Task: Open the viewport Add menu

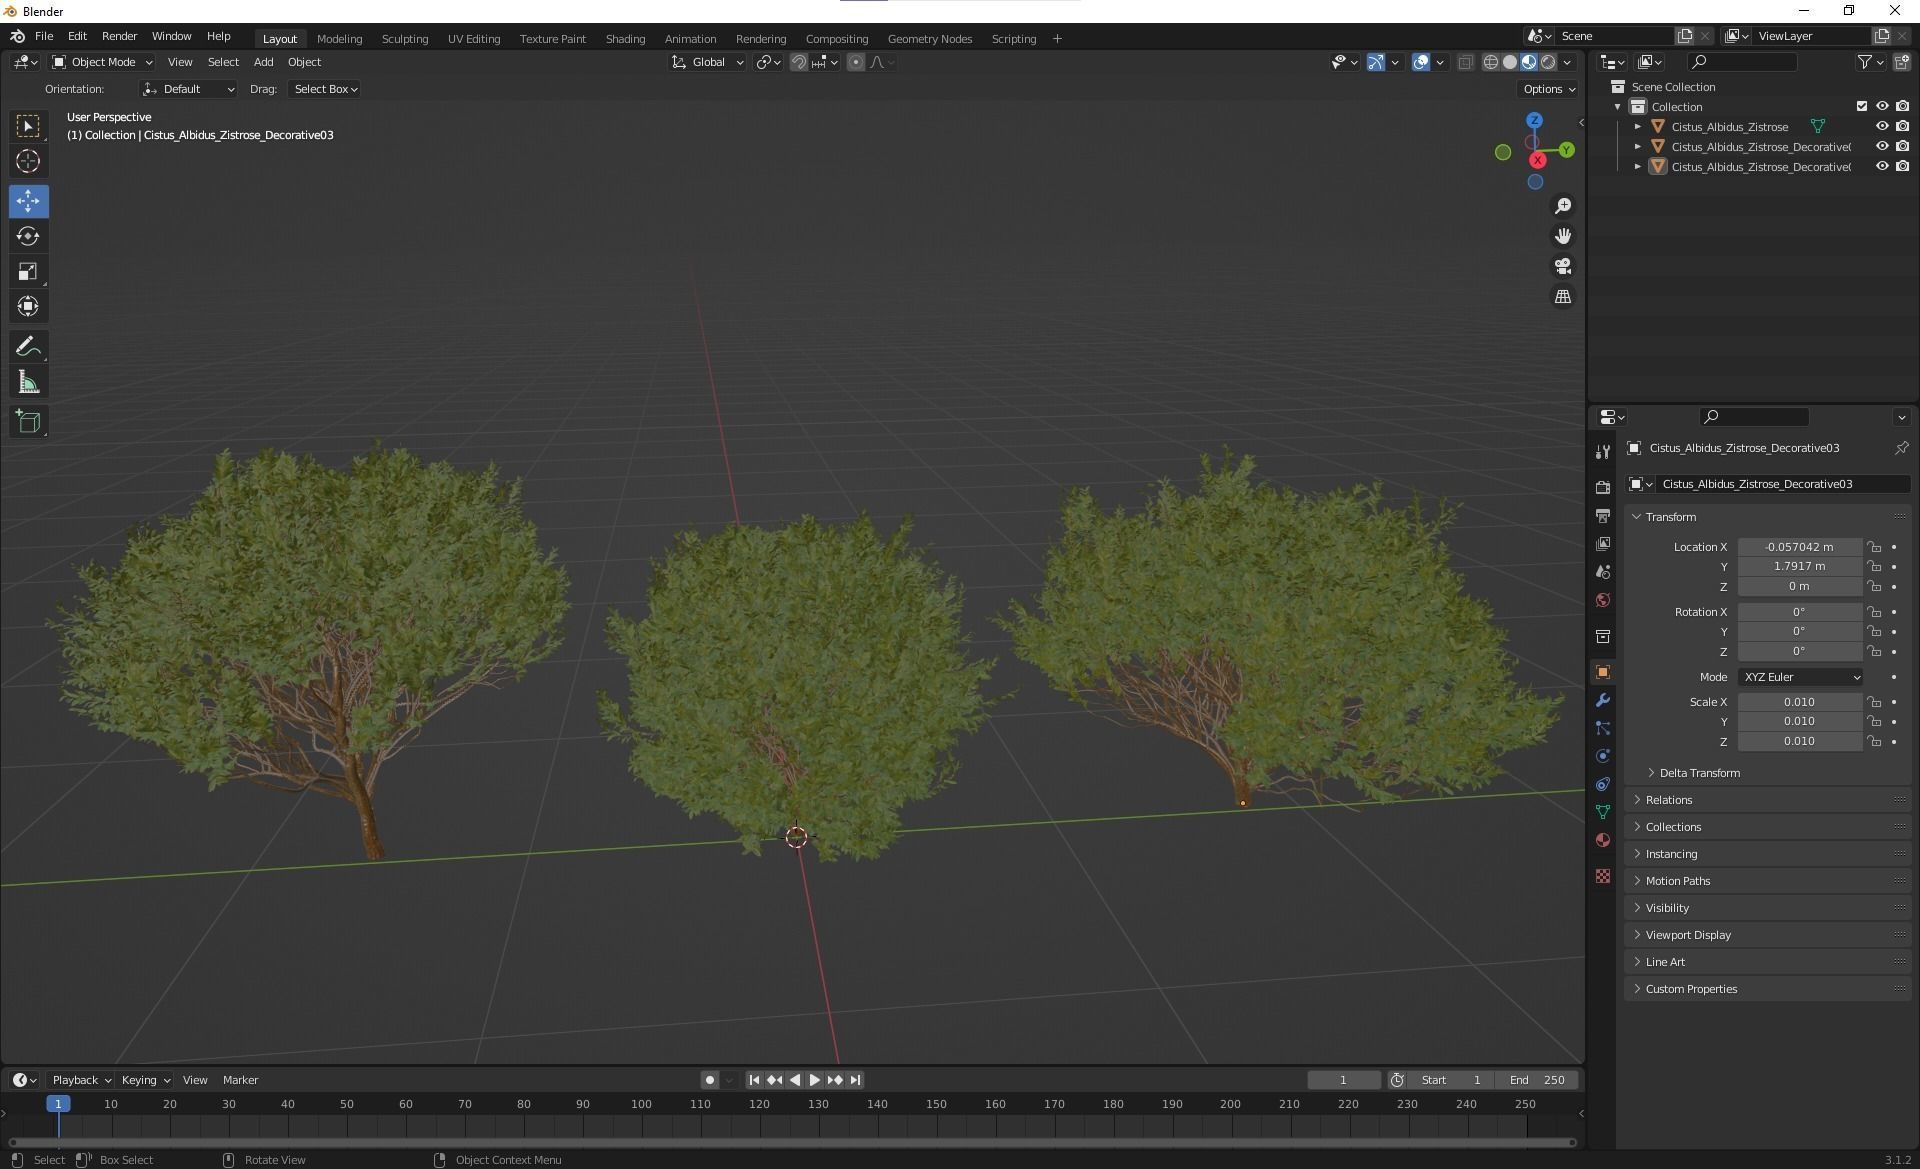Action: [x=263, y=62]
